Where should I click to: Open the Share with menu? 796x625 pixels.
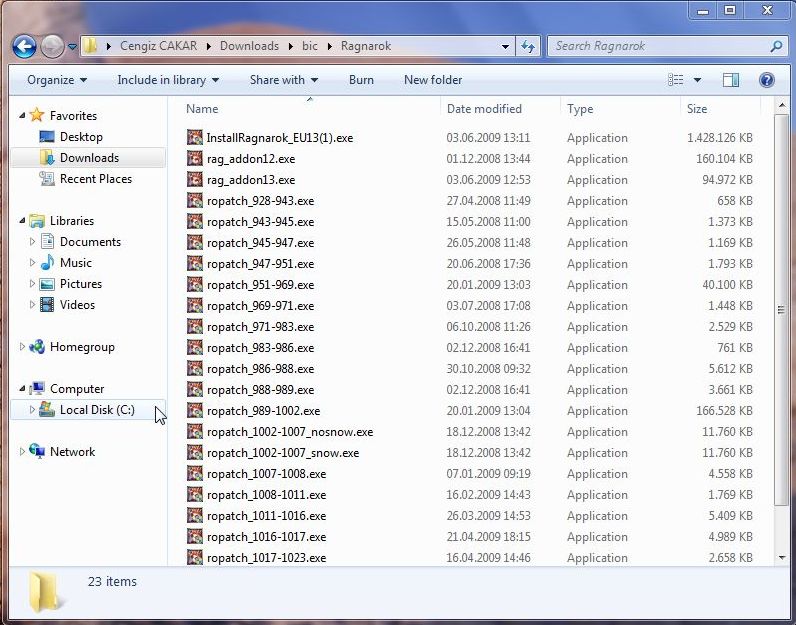coord(284,80)
